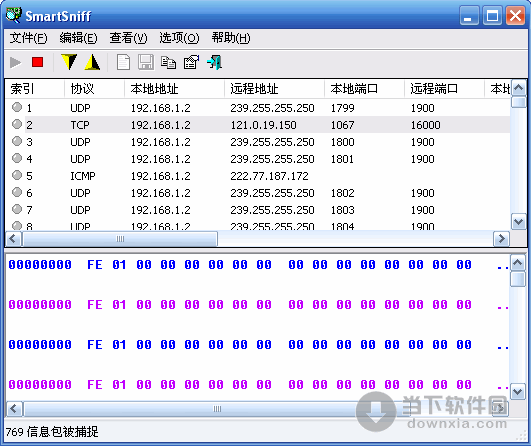Click the status circle icon of row 5
The image size is (531, 446).
17,175
